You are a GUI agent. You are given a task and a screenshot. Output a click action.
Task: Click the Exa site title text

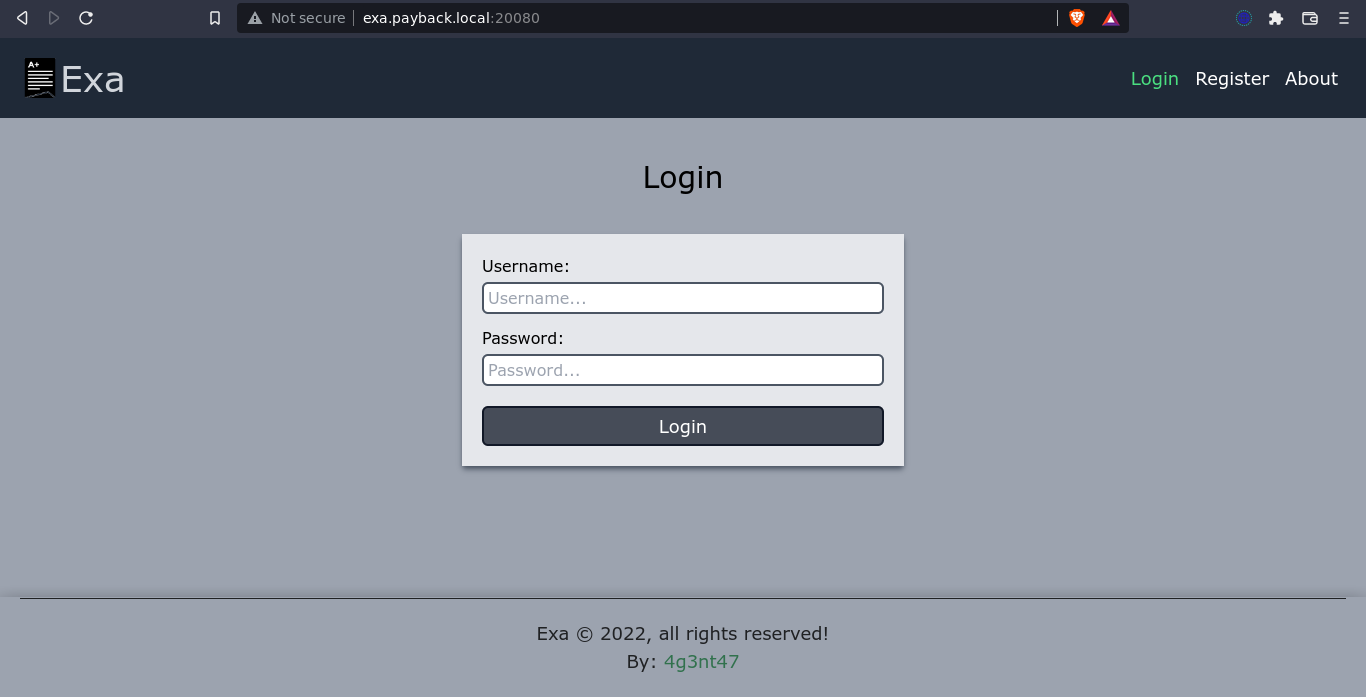coord(93,79)
